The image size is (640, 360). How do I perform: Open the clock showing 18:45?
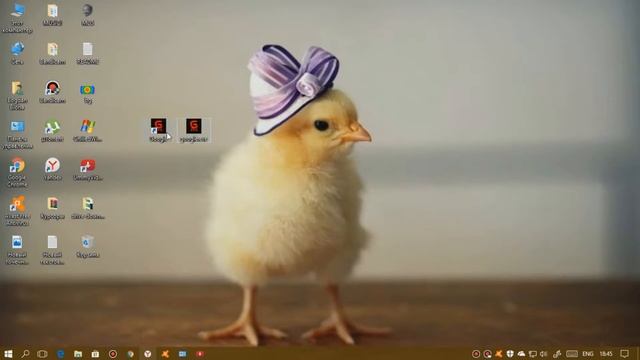[606, 353]
